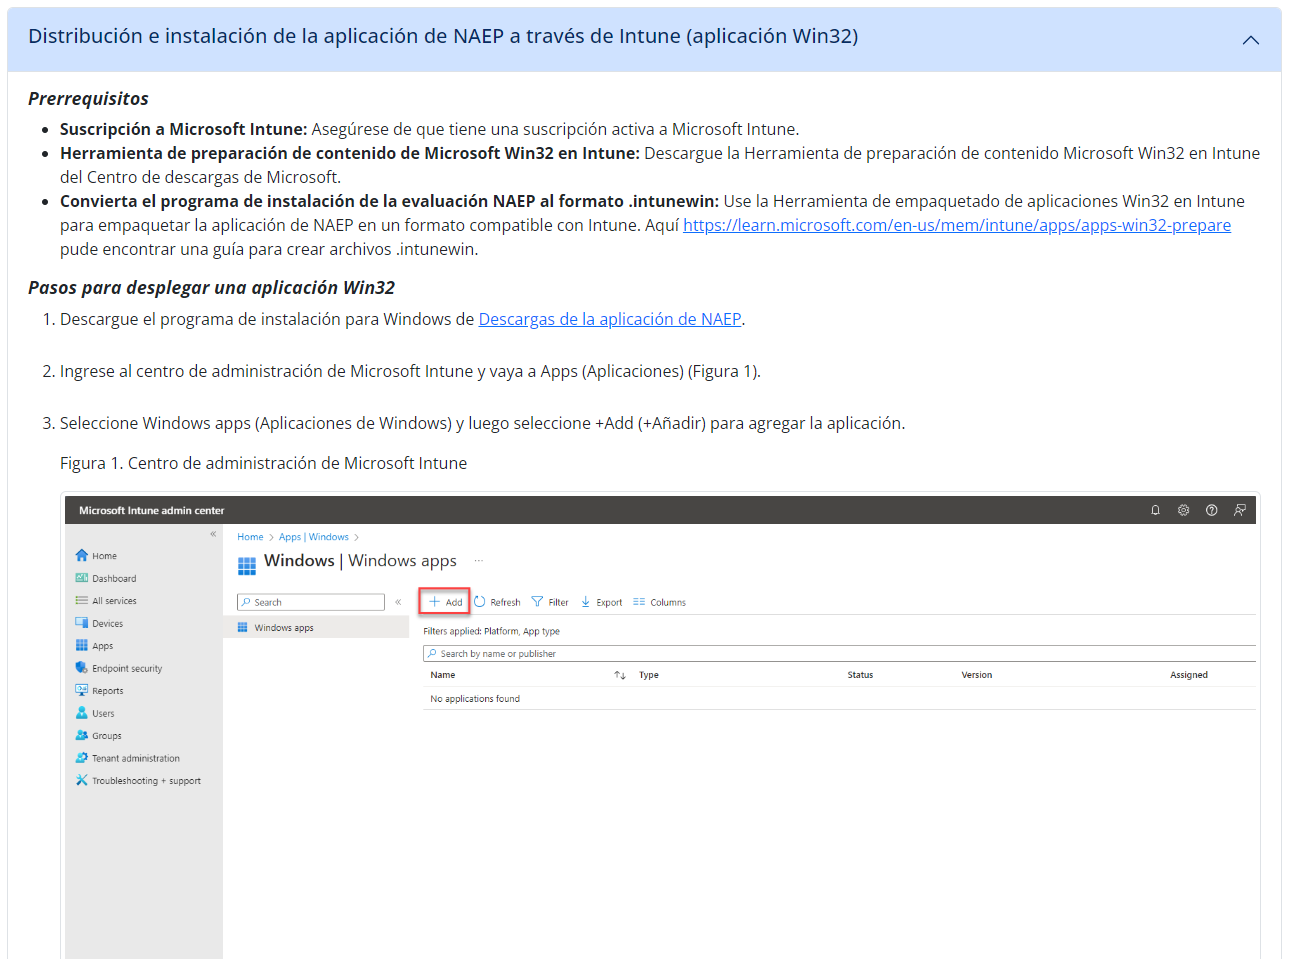Select the All services list icon
This screenshot has height=959, width=1294.
coord(82,600)
